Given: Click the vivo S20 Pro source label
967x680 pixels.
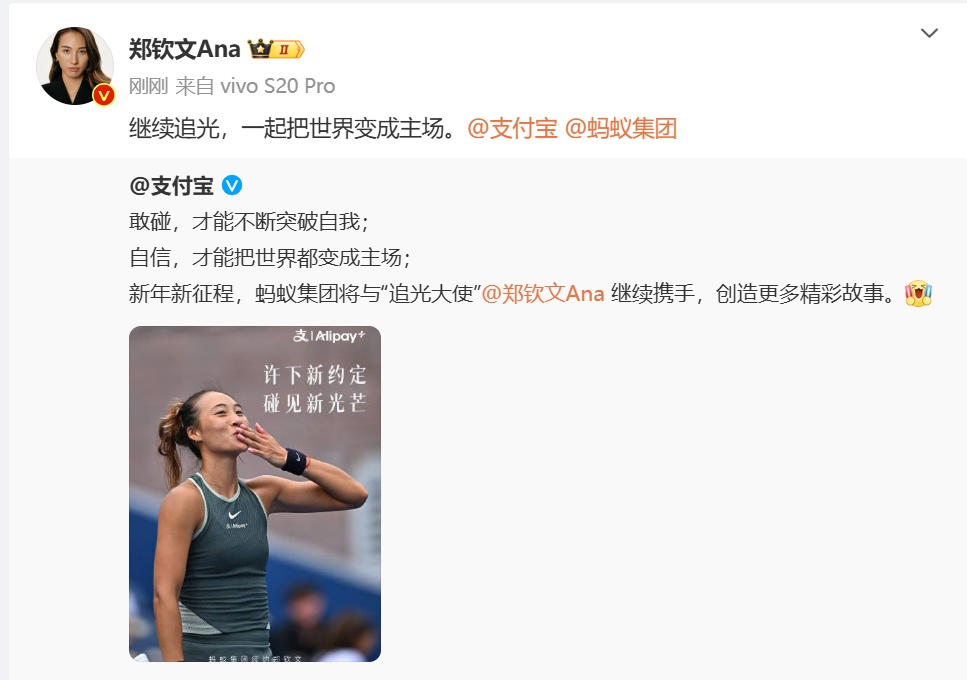Looking at the screenshot, I should pyautogui.click(x=278, y=86).
